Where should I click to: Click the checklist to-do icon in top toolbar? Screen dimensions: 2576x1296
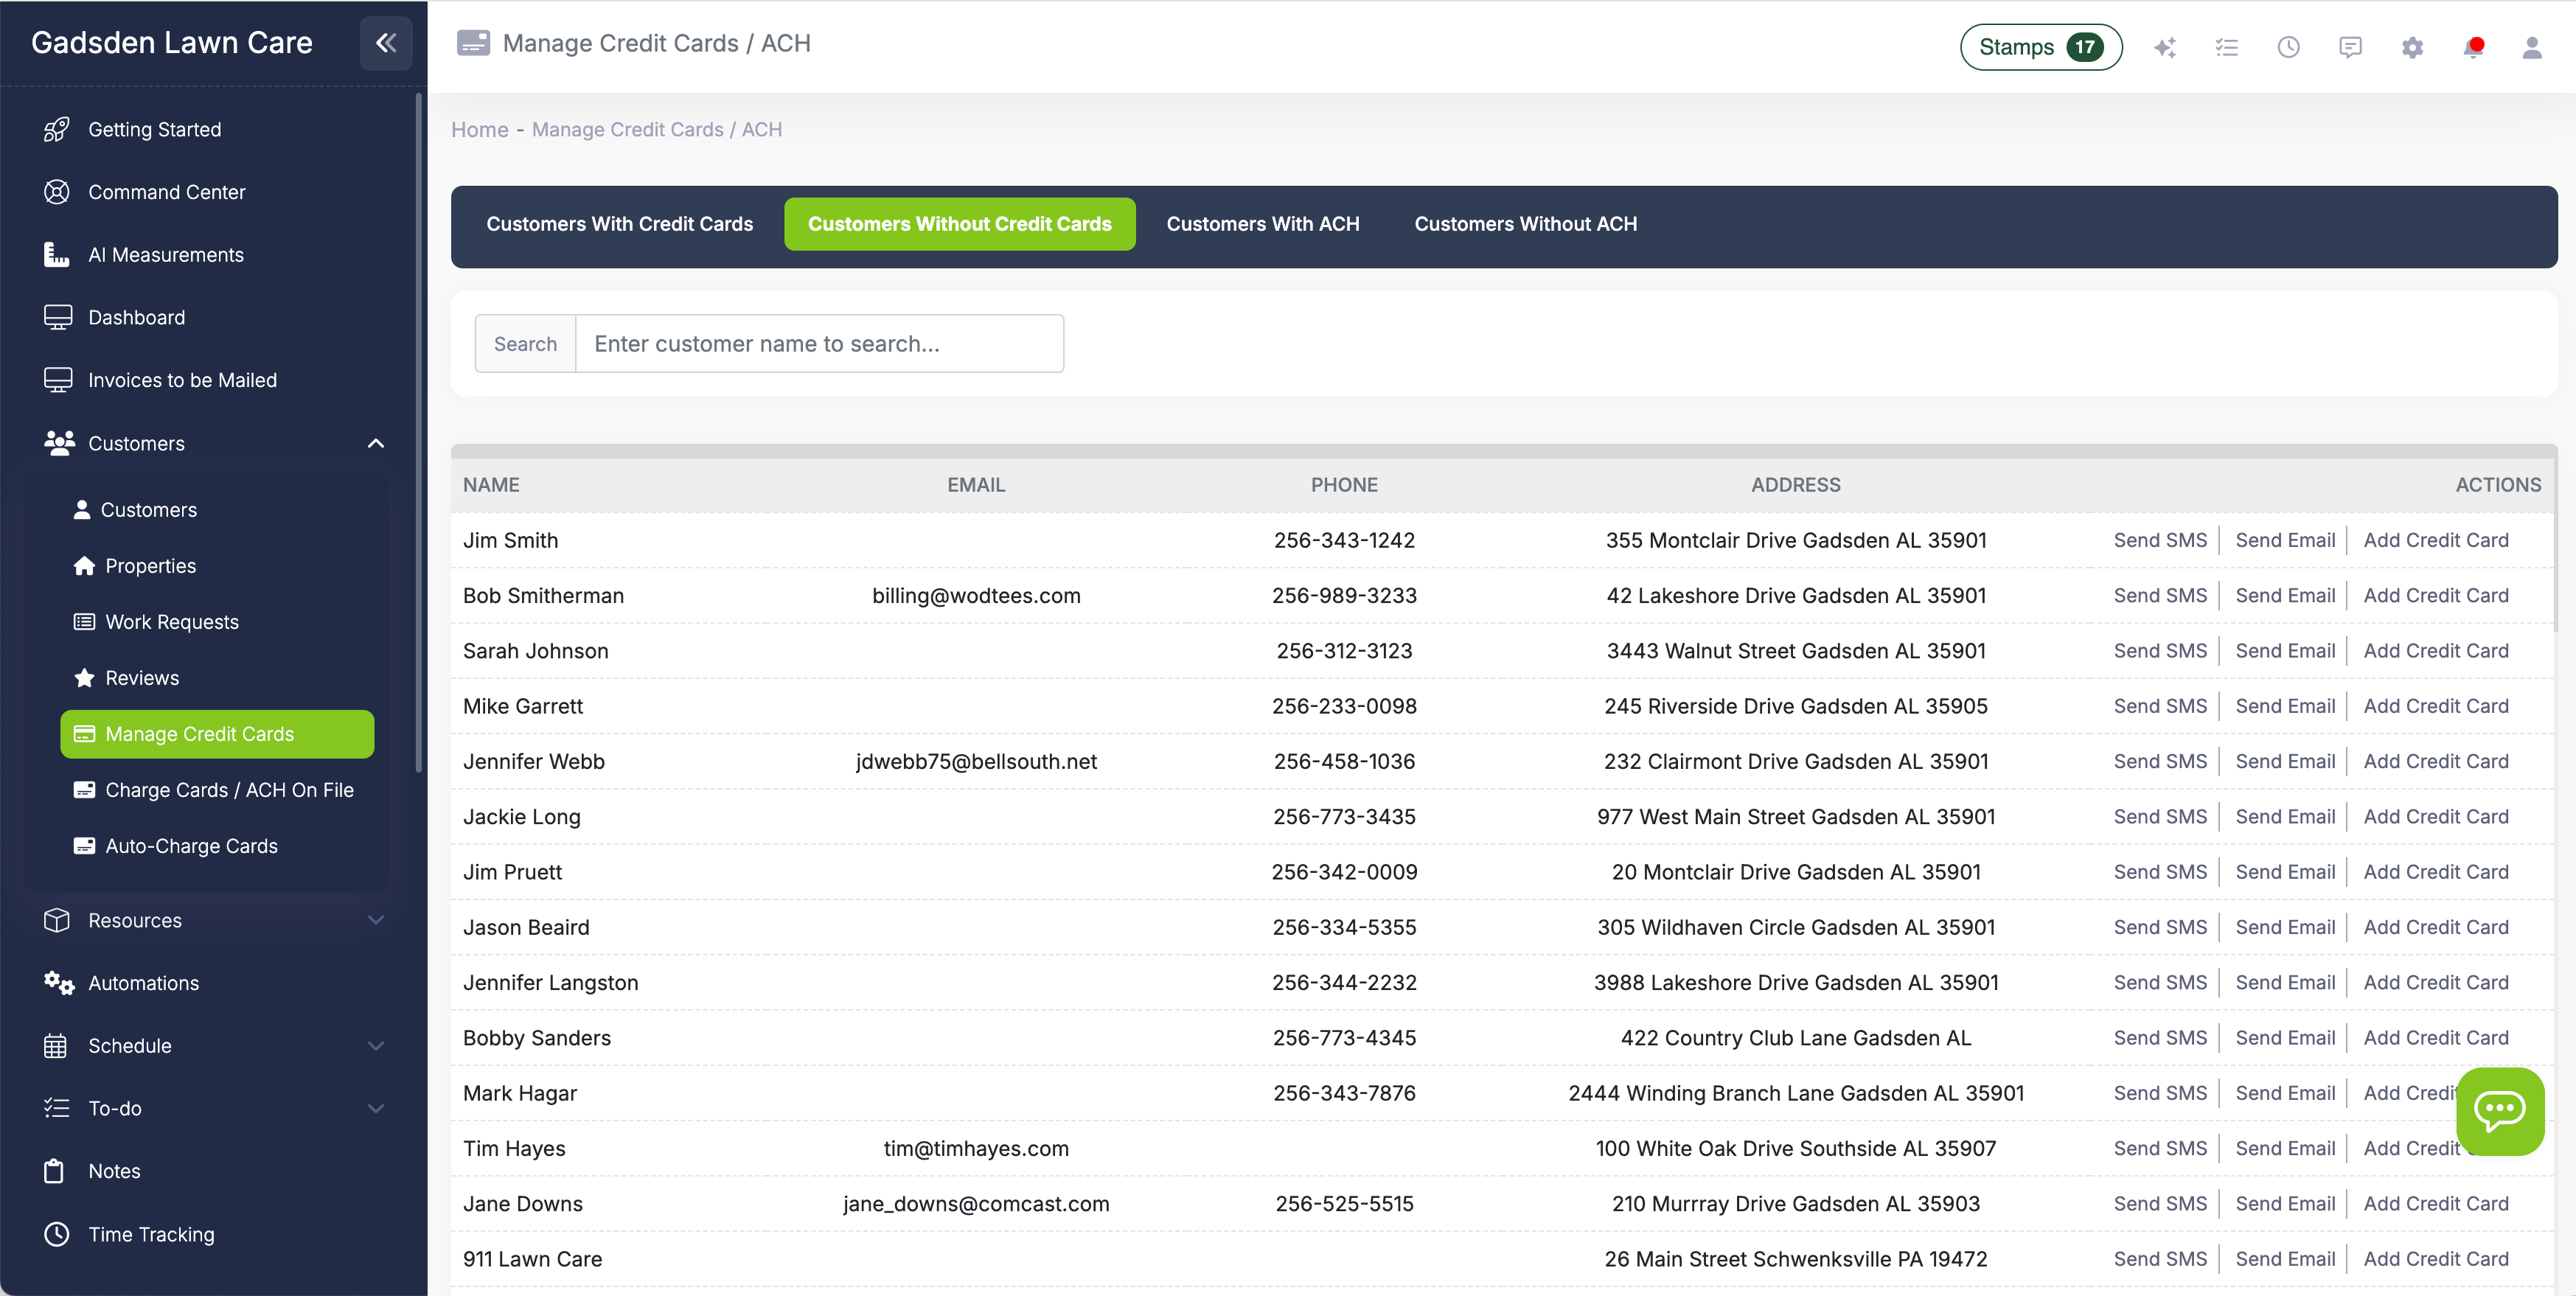point(2227,46)
